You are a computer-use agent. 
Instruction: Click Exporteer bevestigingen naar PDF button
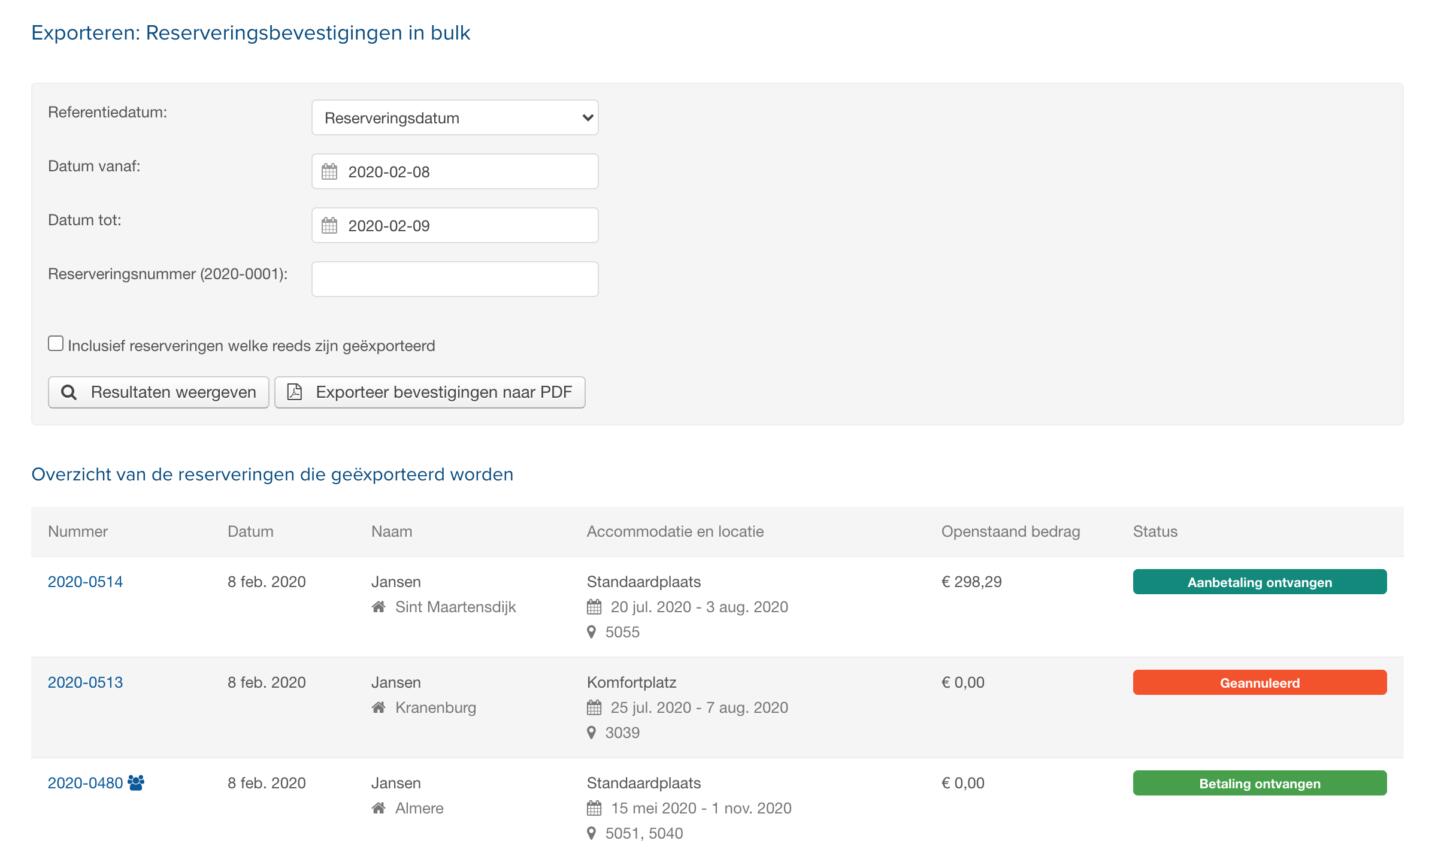tap(430, 392)
